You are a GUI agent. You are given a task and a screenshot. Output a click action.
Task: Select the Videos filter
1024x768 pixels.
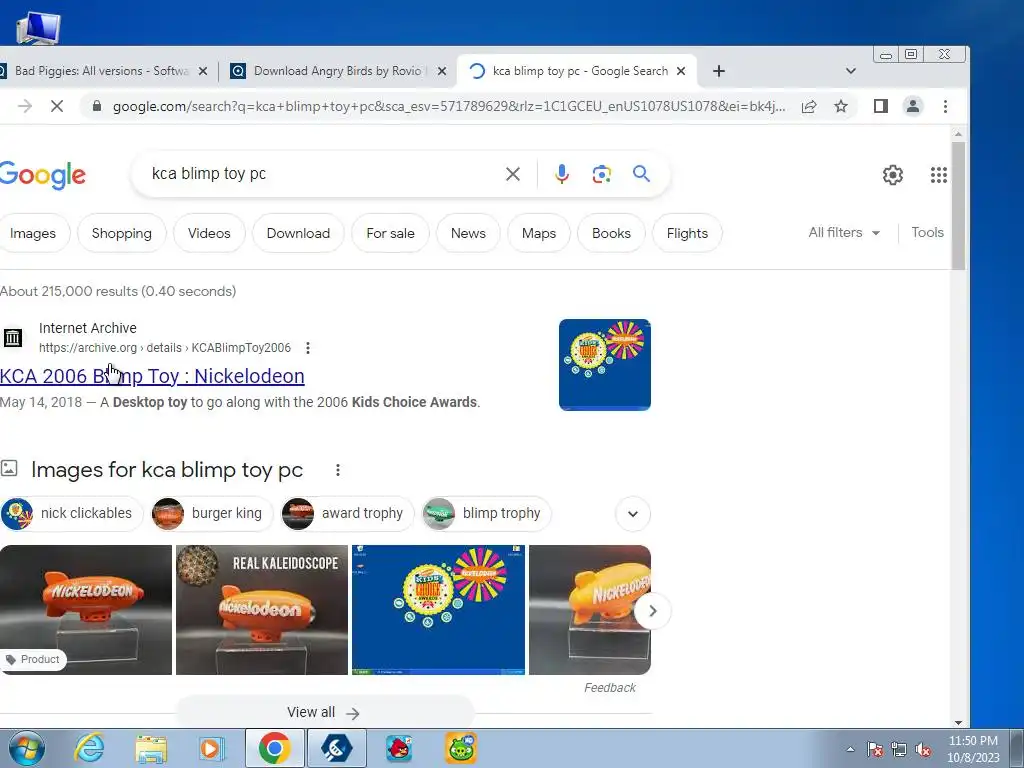209,233
